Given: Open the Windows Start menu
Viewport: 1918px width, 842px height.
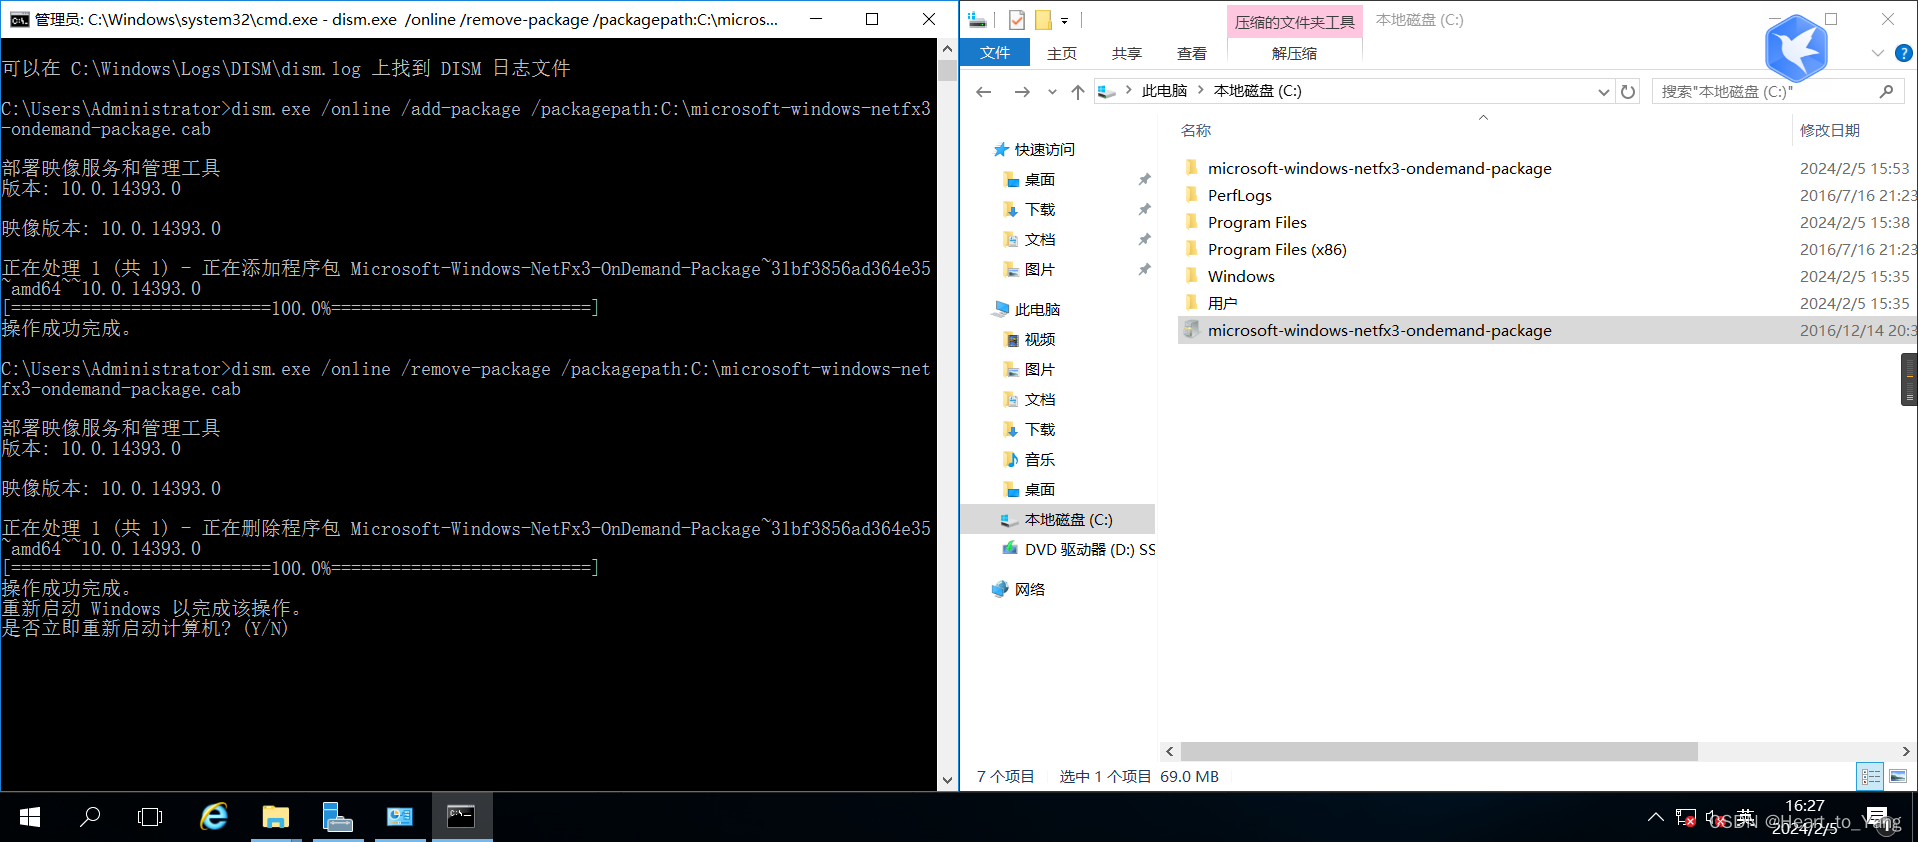Looking at the screenshot, I should (30, 817).
